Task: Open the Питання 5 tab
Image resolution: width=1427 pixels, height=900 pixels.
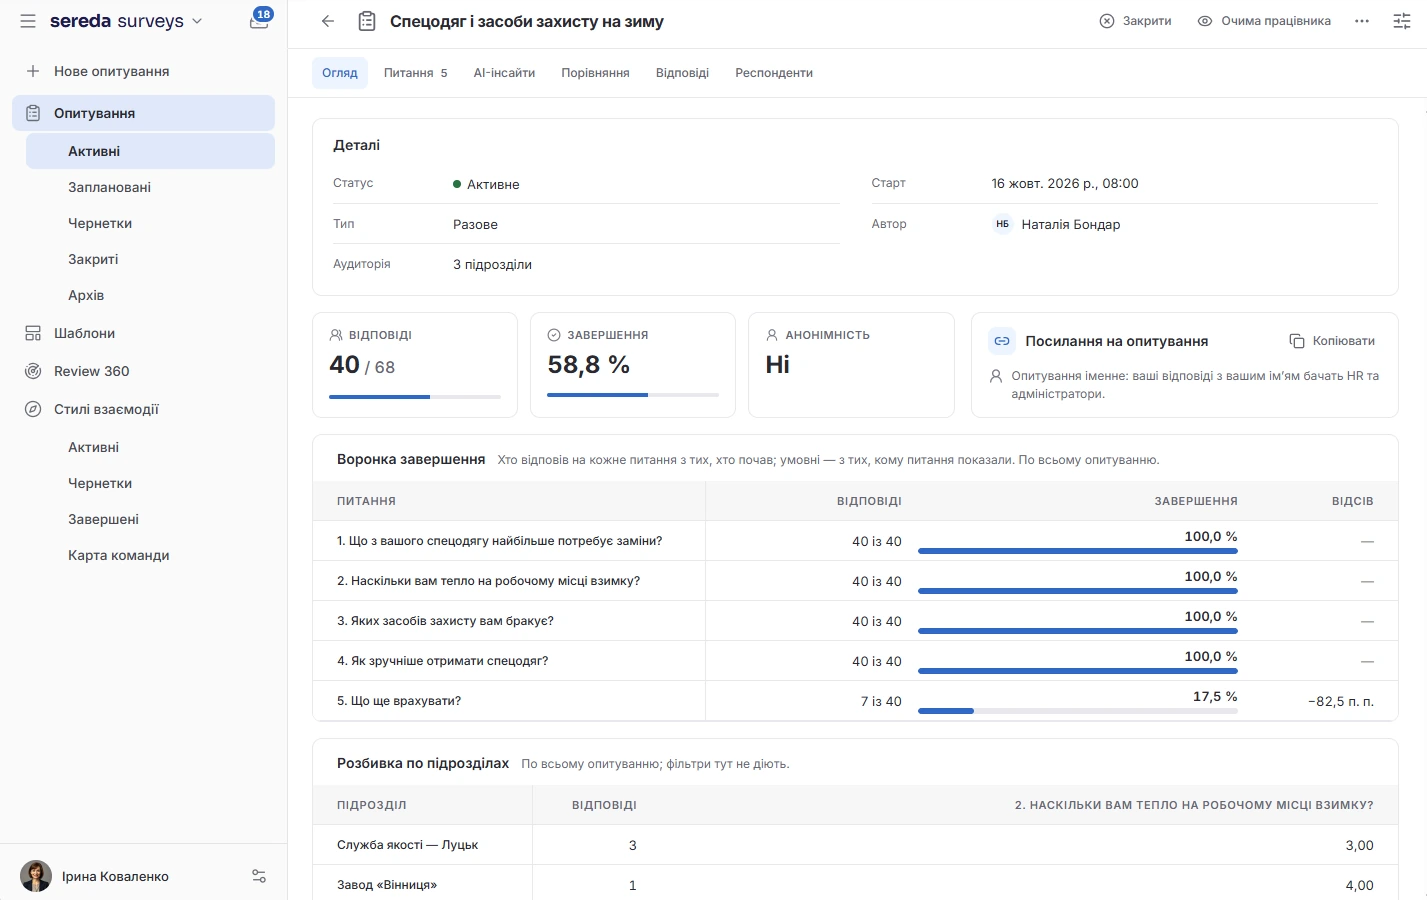Action: (416, 73)
